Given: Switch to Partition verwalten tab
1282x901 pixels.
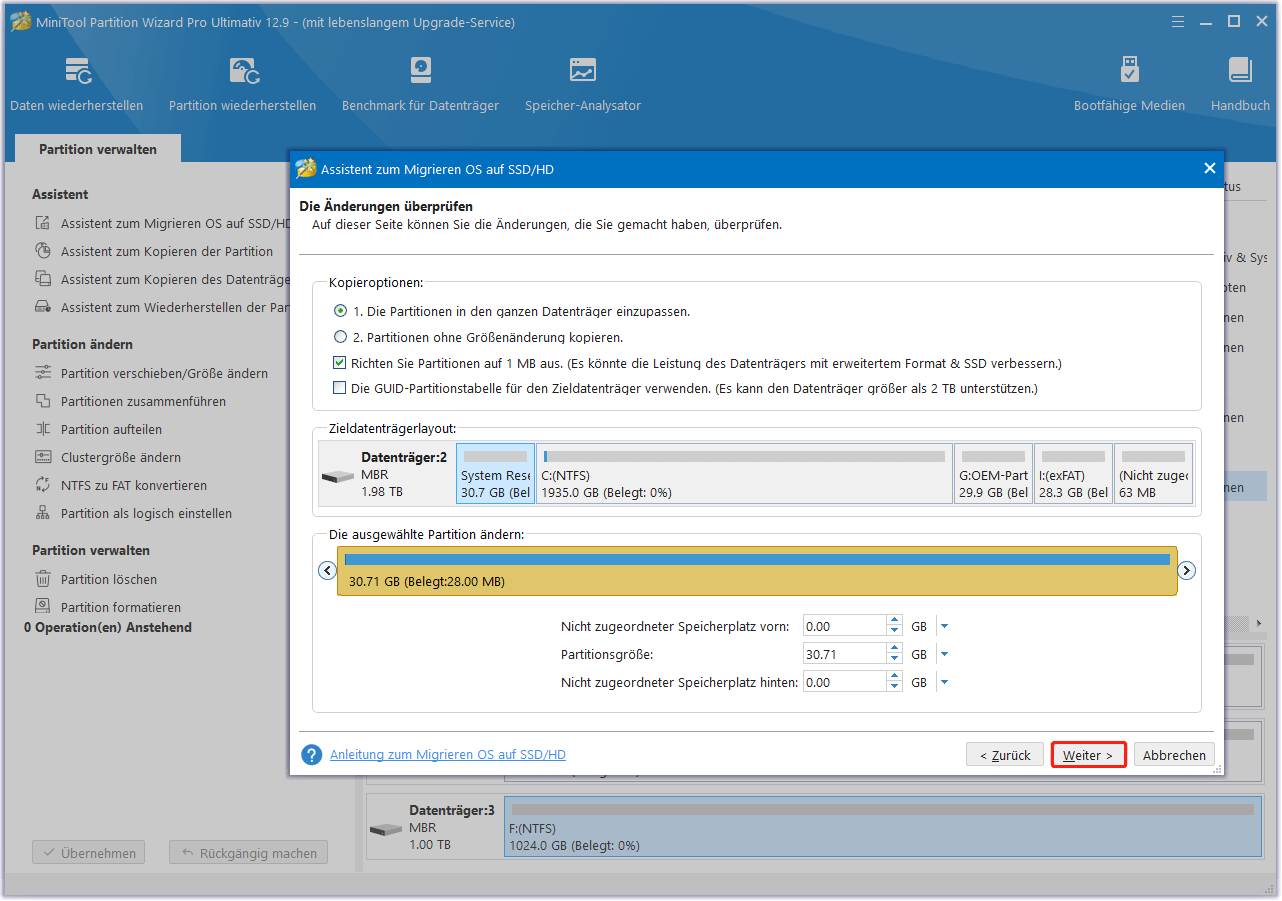Looking at the screenshot, I should point(98,149).
